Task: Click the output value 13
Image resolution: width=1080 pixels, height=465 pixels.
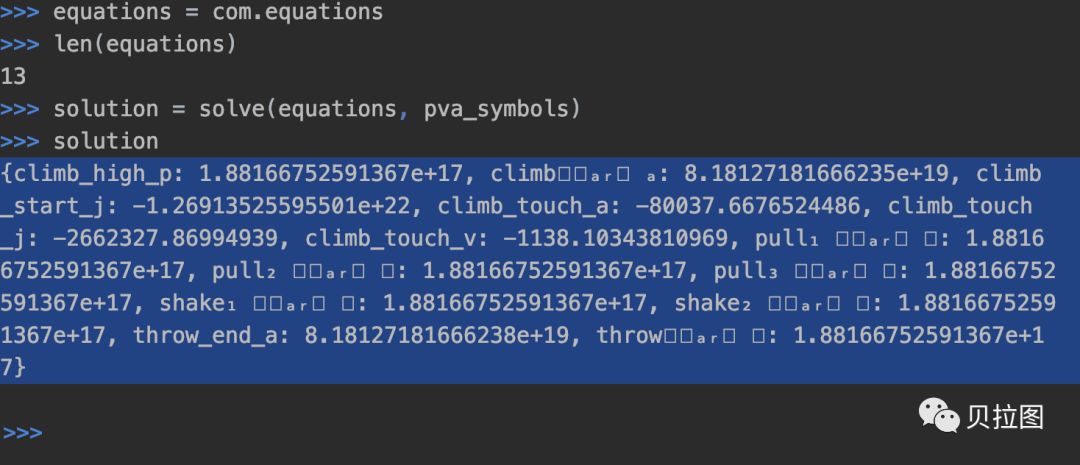Action: (x=14, y=77)
